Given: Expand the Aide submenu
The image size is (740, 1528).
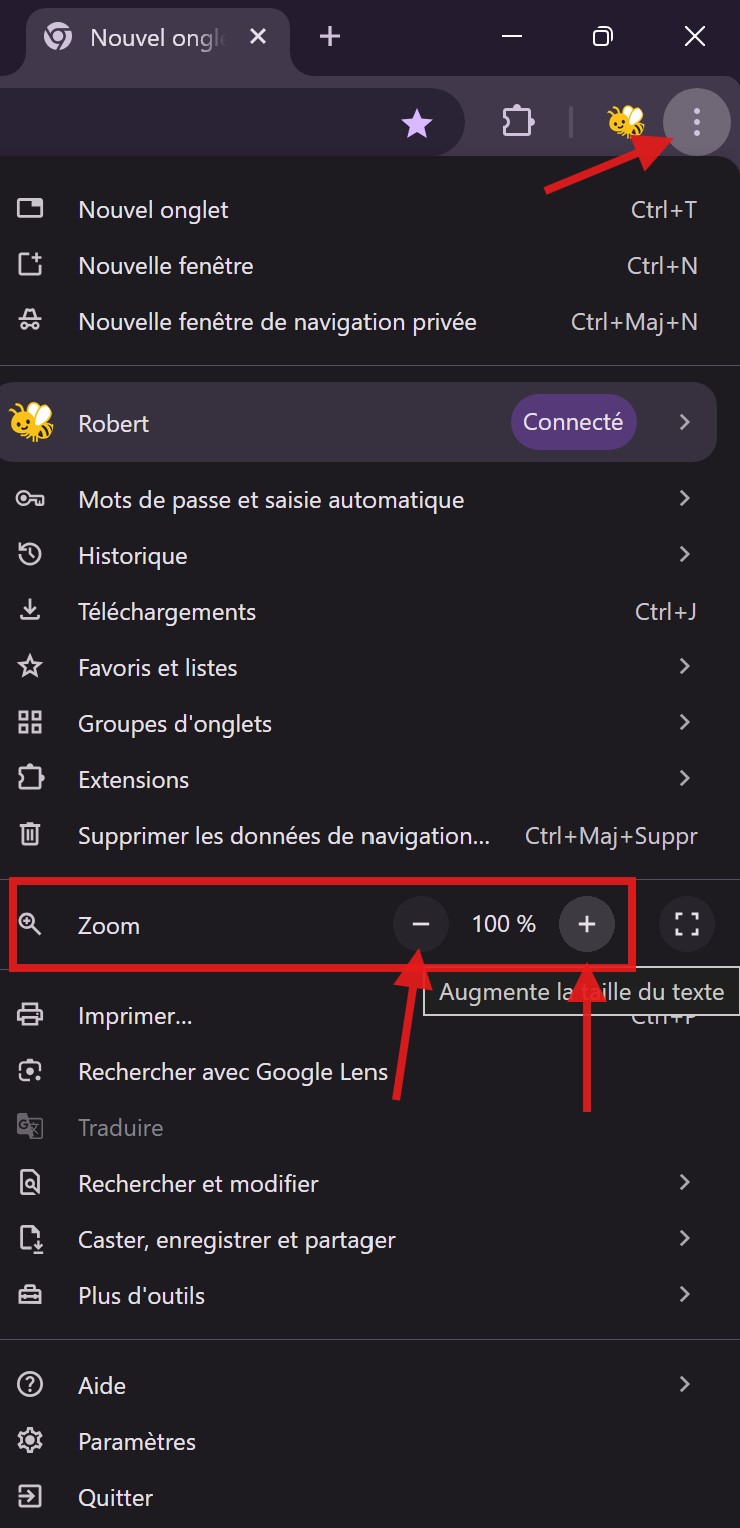Looking at the screenshot, I should pyautogui.click(x=685, y=1384).
